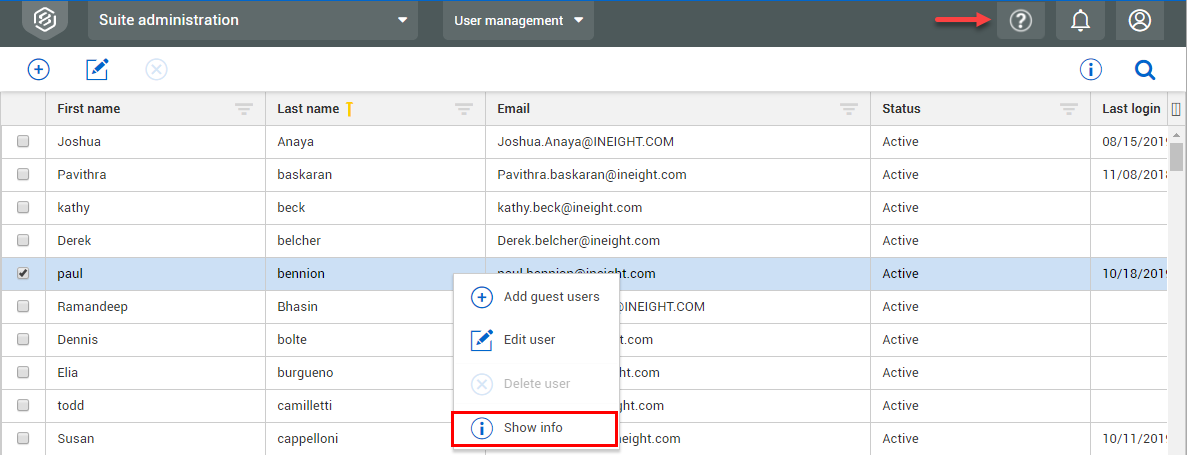The image size is (1187, 455).
Task: Select the checkbox for Derek belcher
Action: [23, 241]
